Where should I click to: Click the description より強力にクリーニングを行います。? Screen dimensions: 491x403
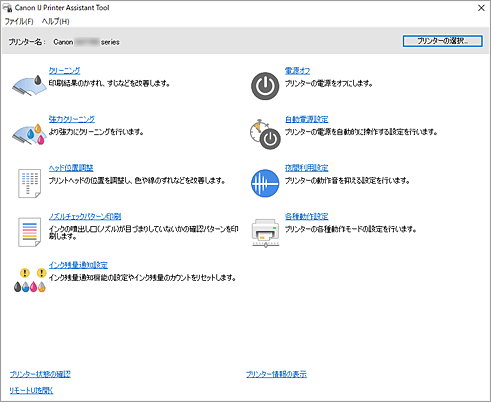96,132
